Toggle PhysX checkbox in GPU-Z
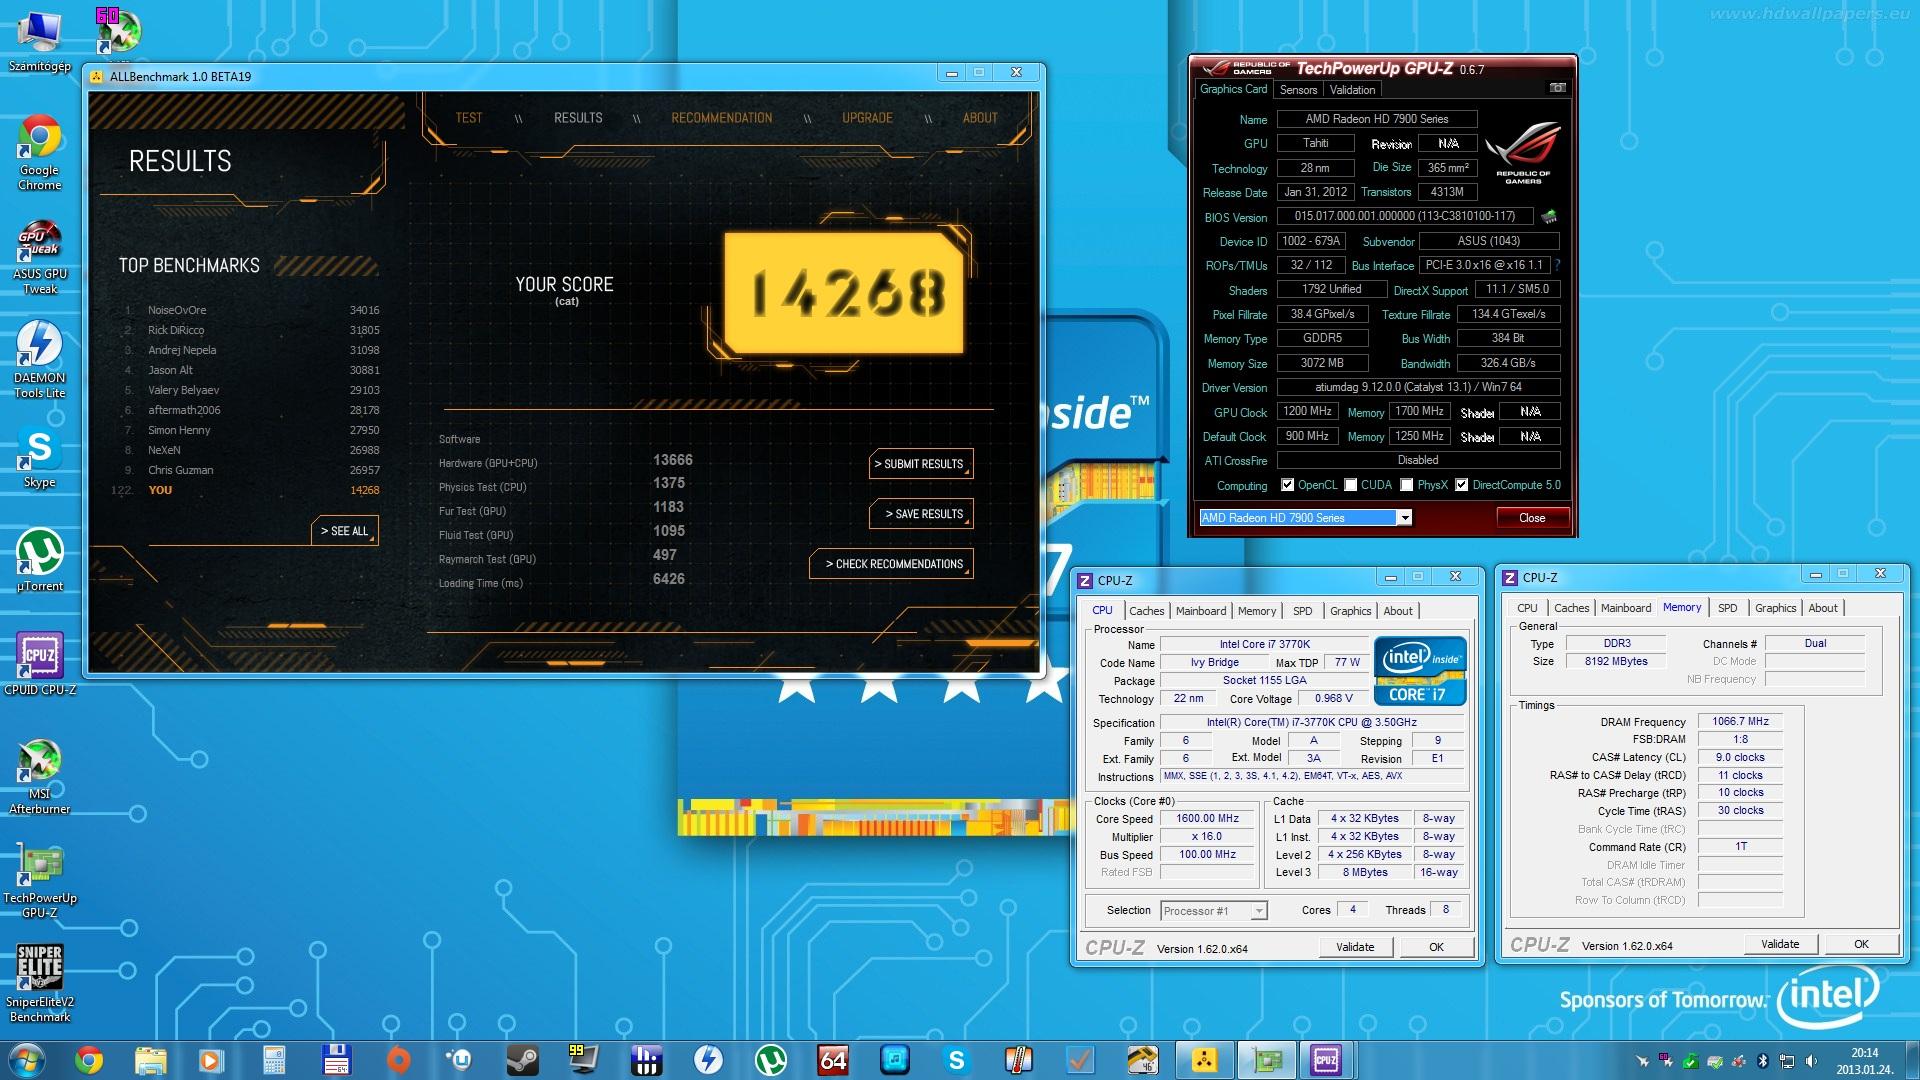Image resolution: width=1920 pixels, height=1080 pixels. tap(1407, 485)
